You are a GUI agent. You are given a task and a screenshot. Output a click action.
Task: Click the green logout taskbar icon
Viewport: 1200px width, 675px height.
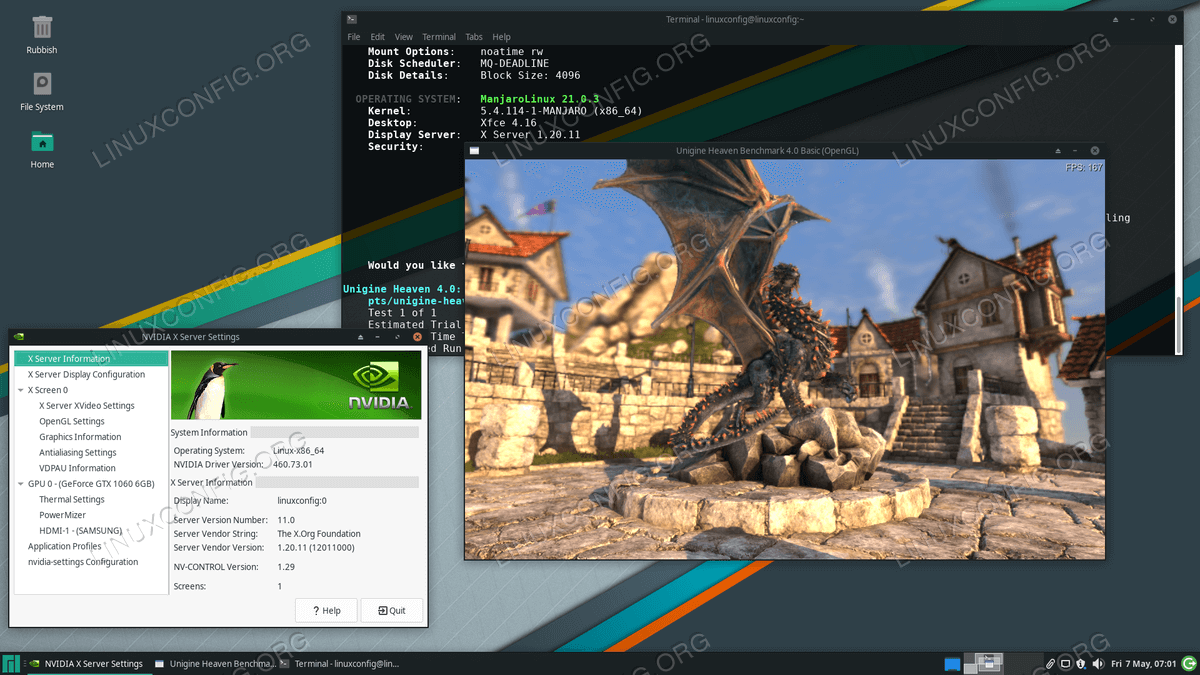click(x=1188, y=663)
